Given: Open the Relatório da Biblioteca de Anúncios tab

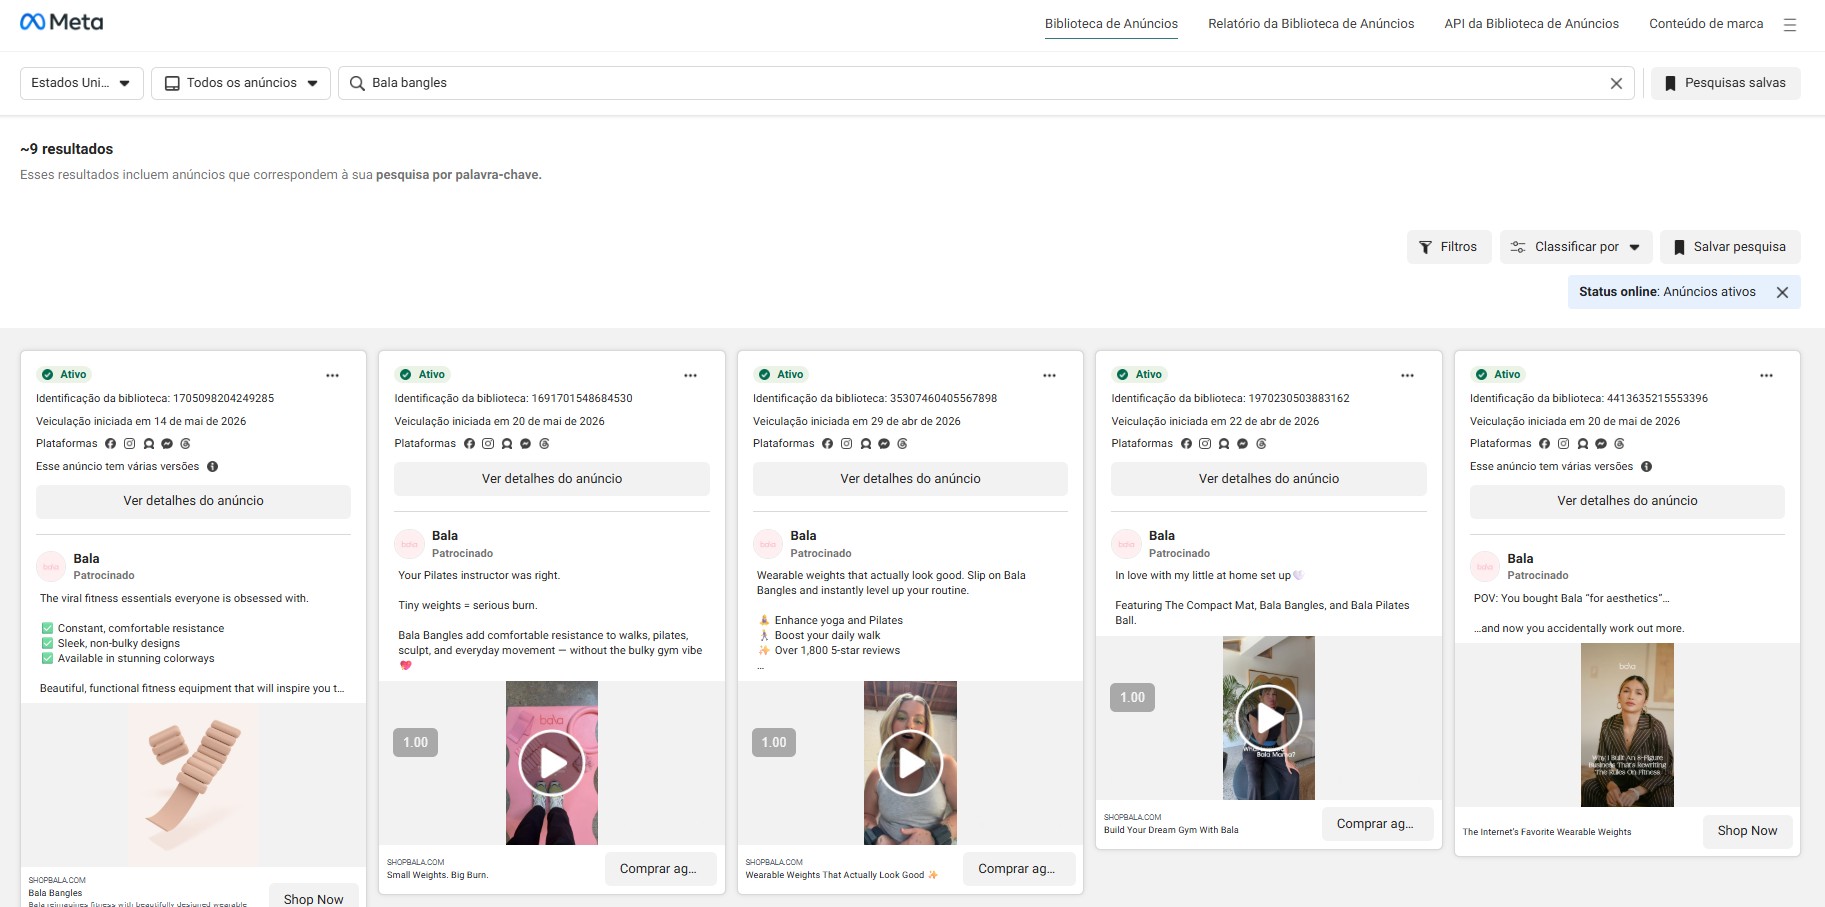Looking at the screenshot, I should [1311, 24].
